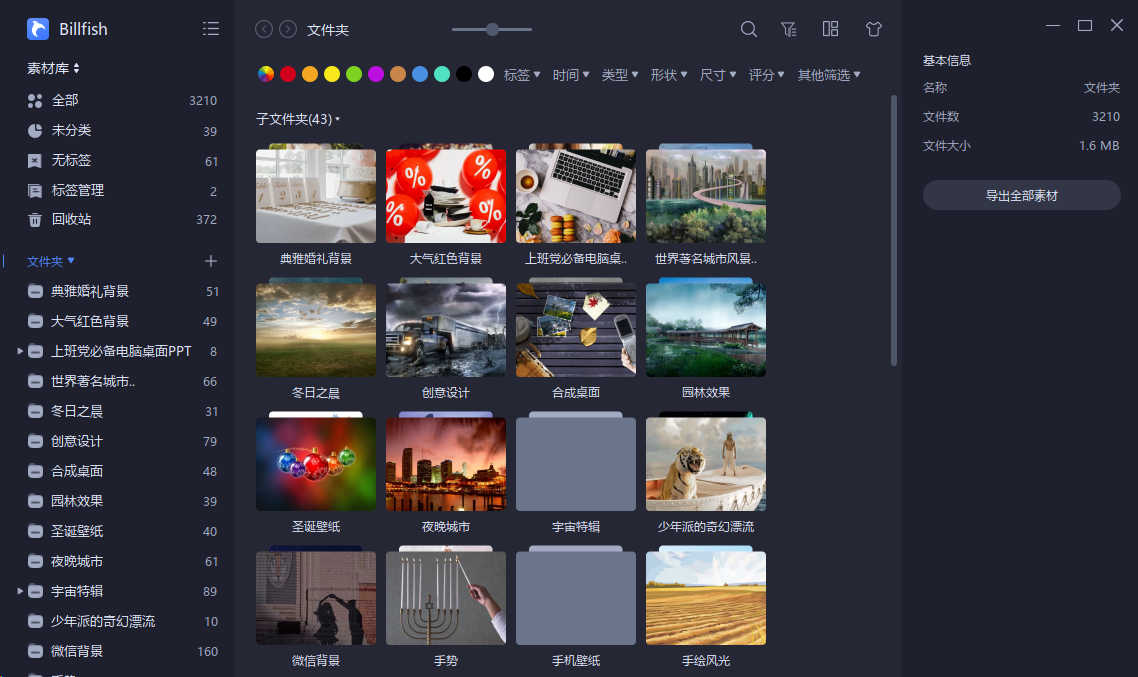Filter by green color swatch
Screen dimensions: 1138x677
pyautogui.click(x=353, y=74)
